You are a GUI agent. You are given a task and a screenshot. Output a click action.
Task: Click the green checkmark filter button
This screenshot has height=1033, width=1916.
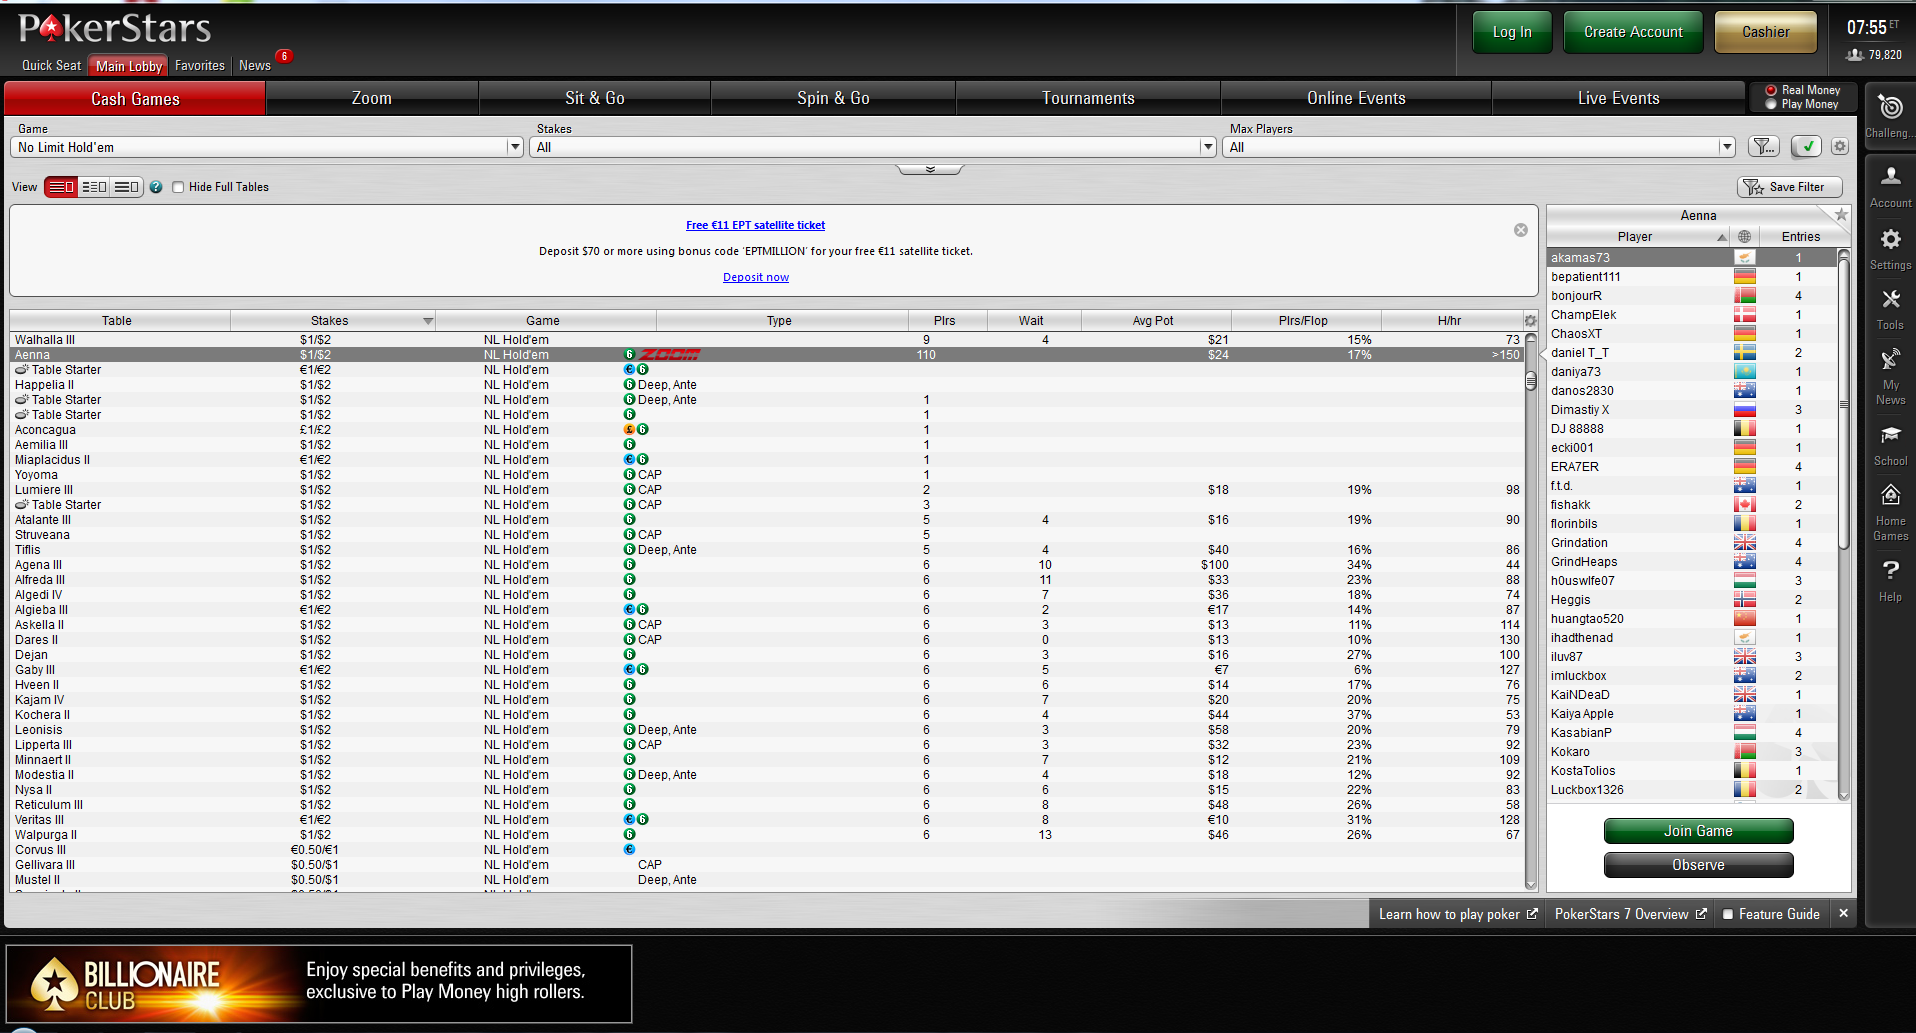click(1806, 147)
